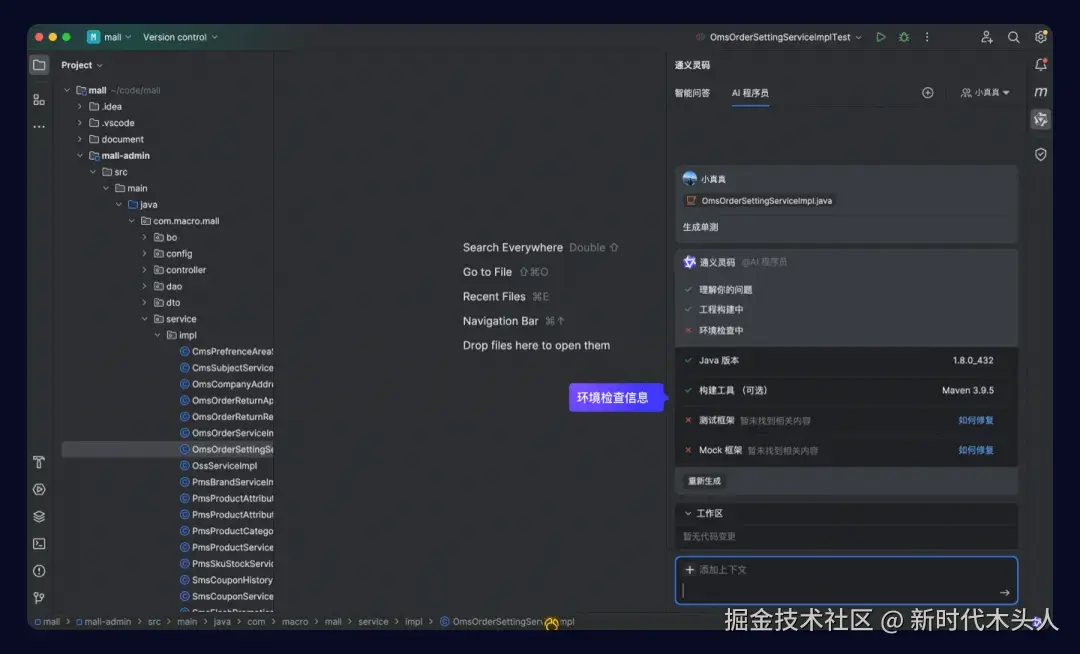Open the Services tool window icon
Image resolution: width=1080 pixels, height=654 pixels.
(39, 489)
